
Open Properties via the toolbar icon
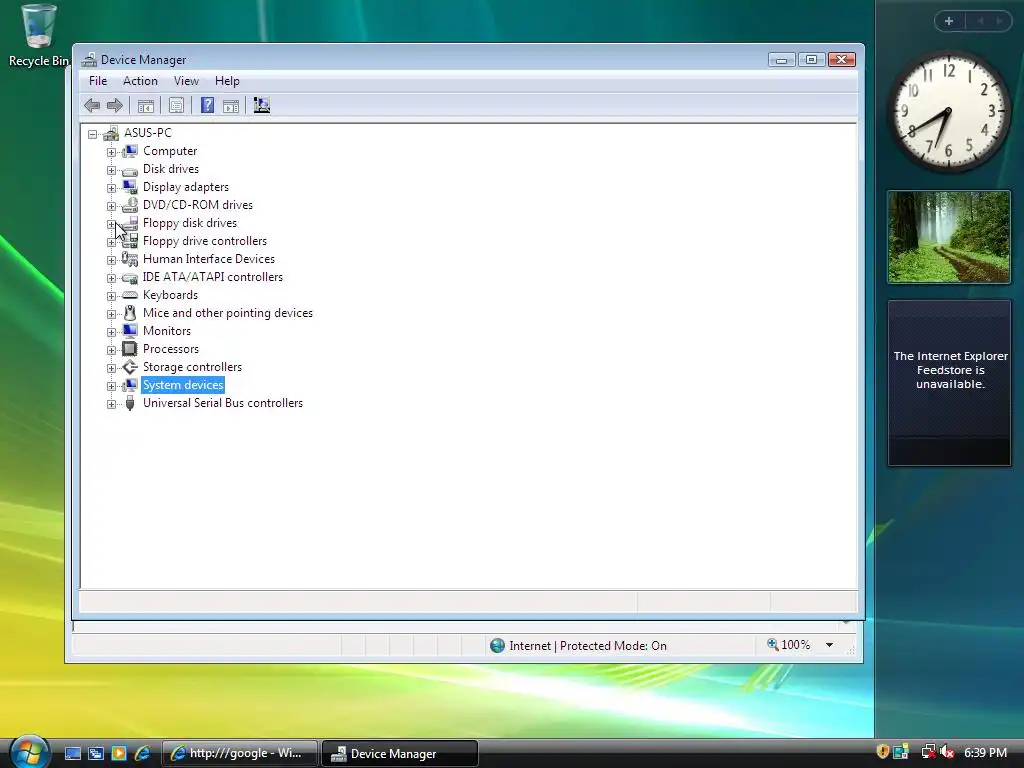pyautogui.click(x=176, y=106)
